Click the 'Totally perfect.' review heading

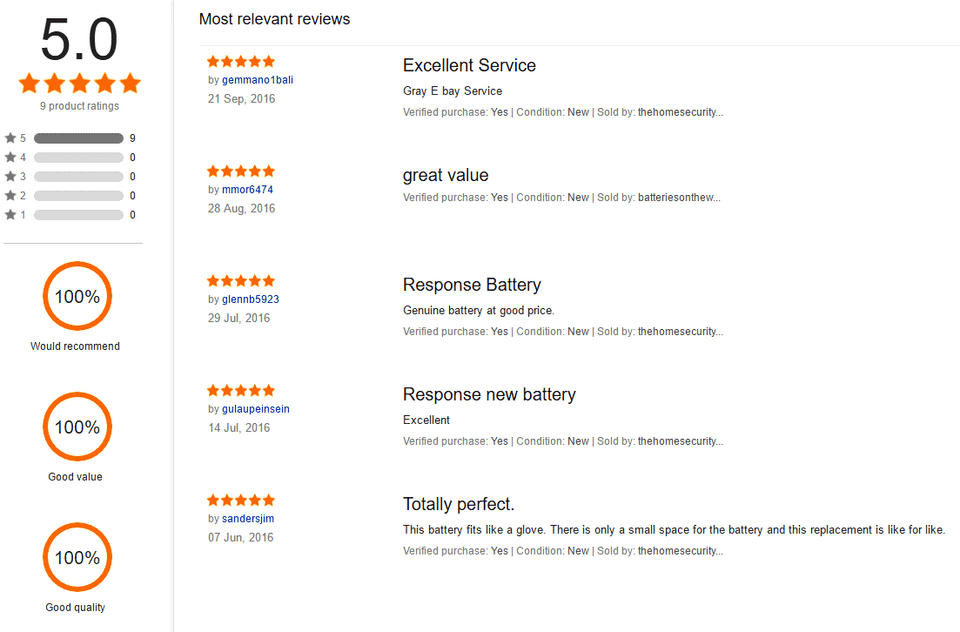(x=458, y=504)
